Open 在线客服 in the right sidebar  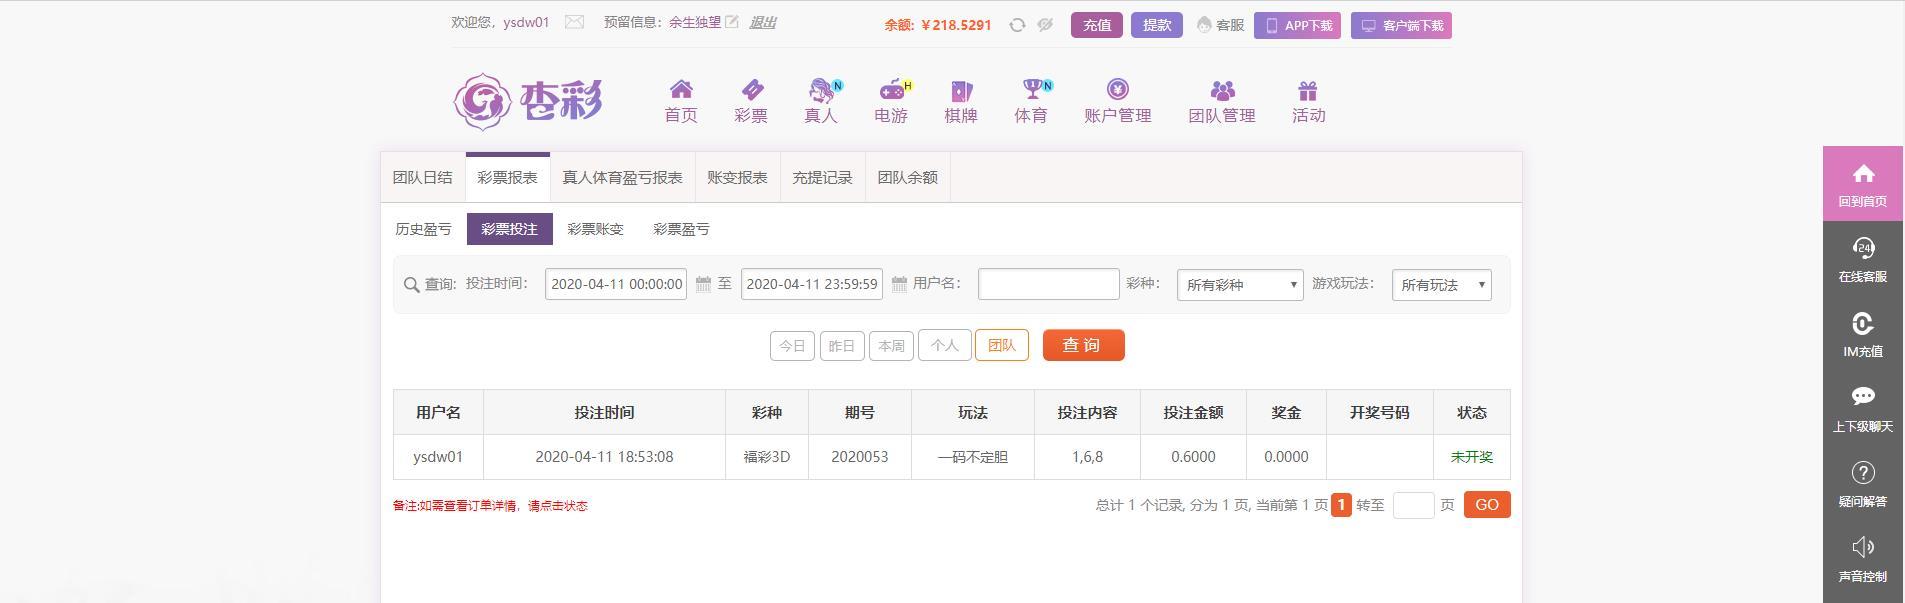tap(1863, 259)
